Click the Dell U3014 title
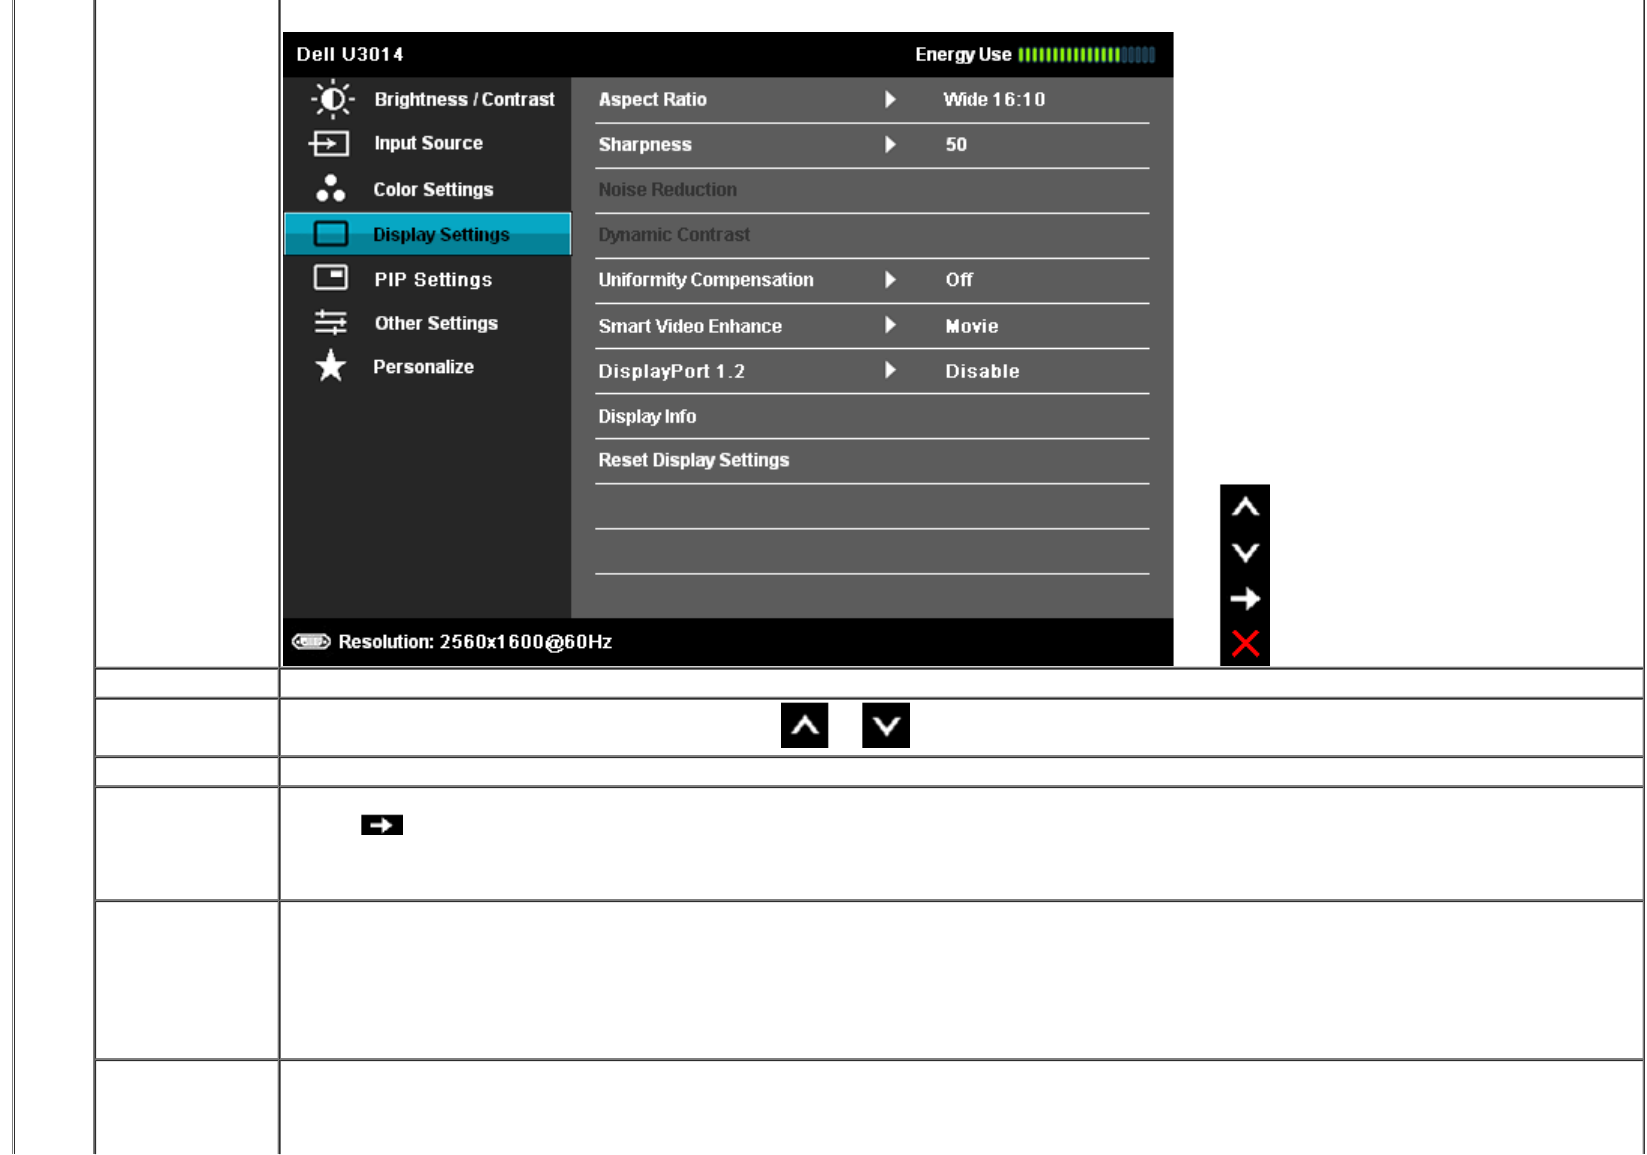The image size is (1647, 1155). pyautogui.click(x=350, y=54)
